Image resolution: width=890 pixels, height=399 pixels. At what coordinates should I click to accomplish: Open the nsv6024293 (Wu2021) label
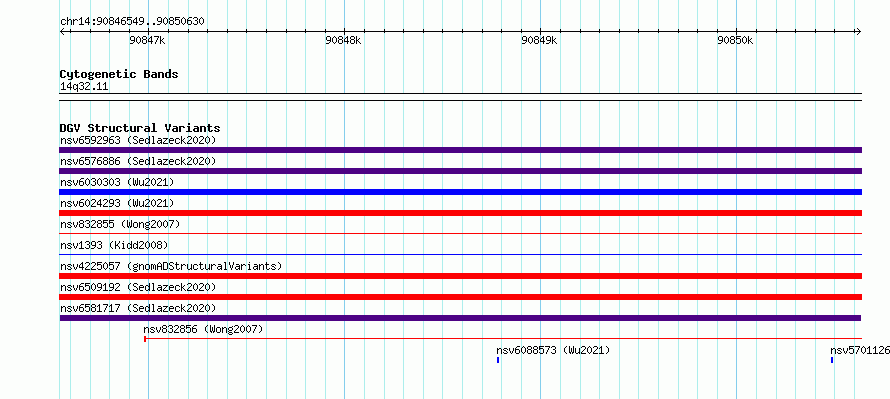[117, 203]
